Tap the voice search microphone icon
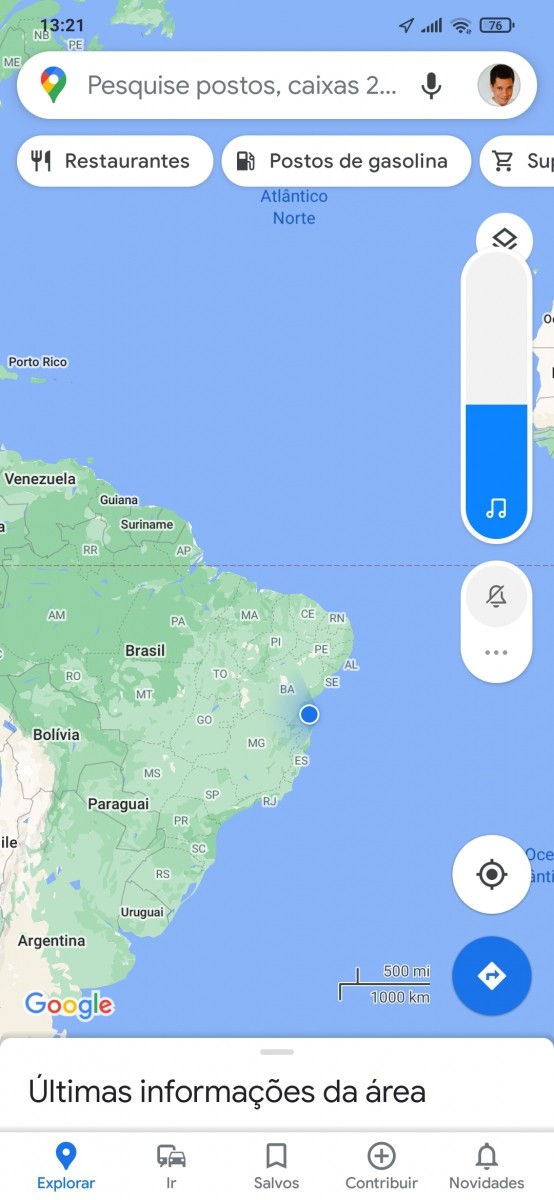This screenshot has height=1200, width=554. pyautogui.click(x=431, y=85)
